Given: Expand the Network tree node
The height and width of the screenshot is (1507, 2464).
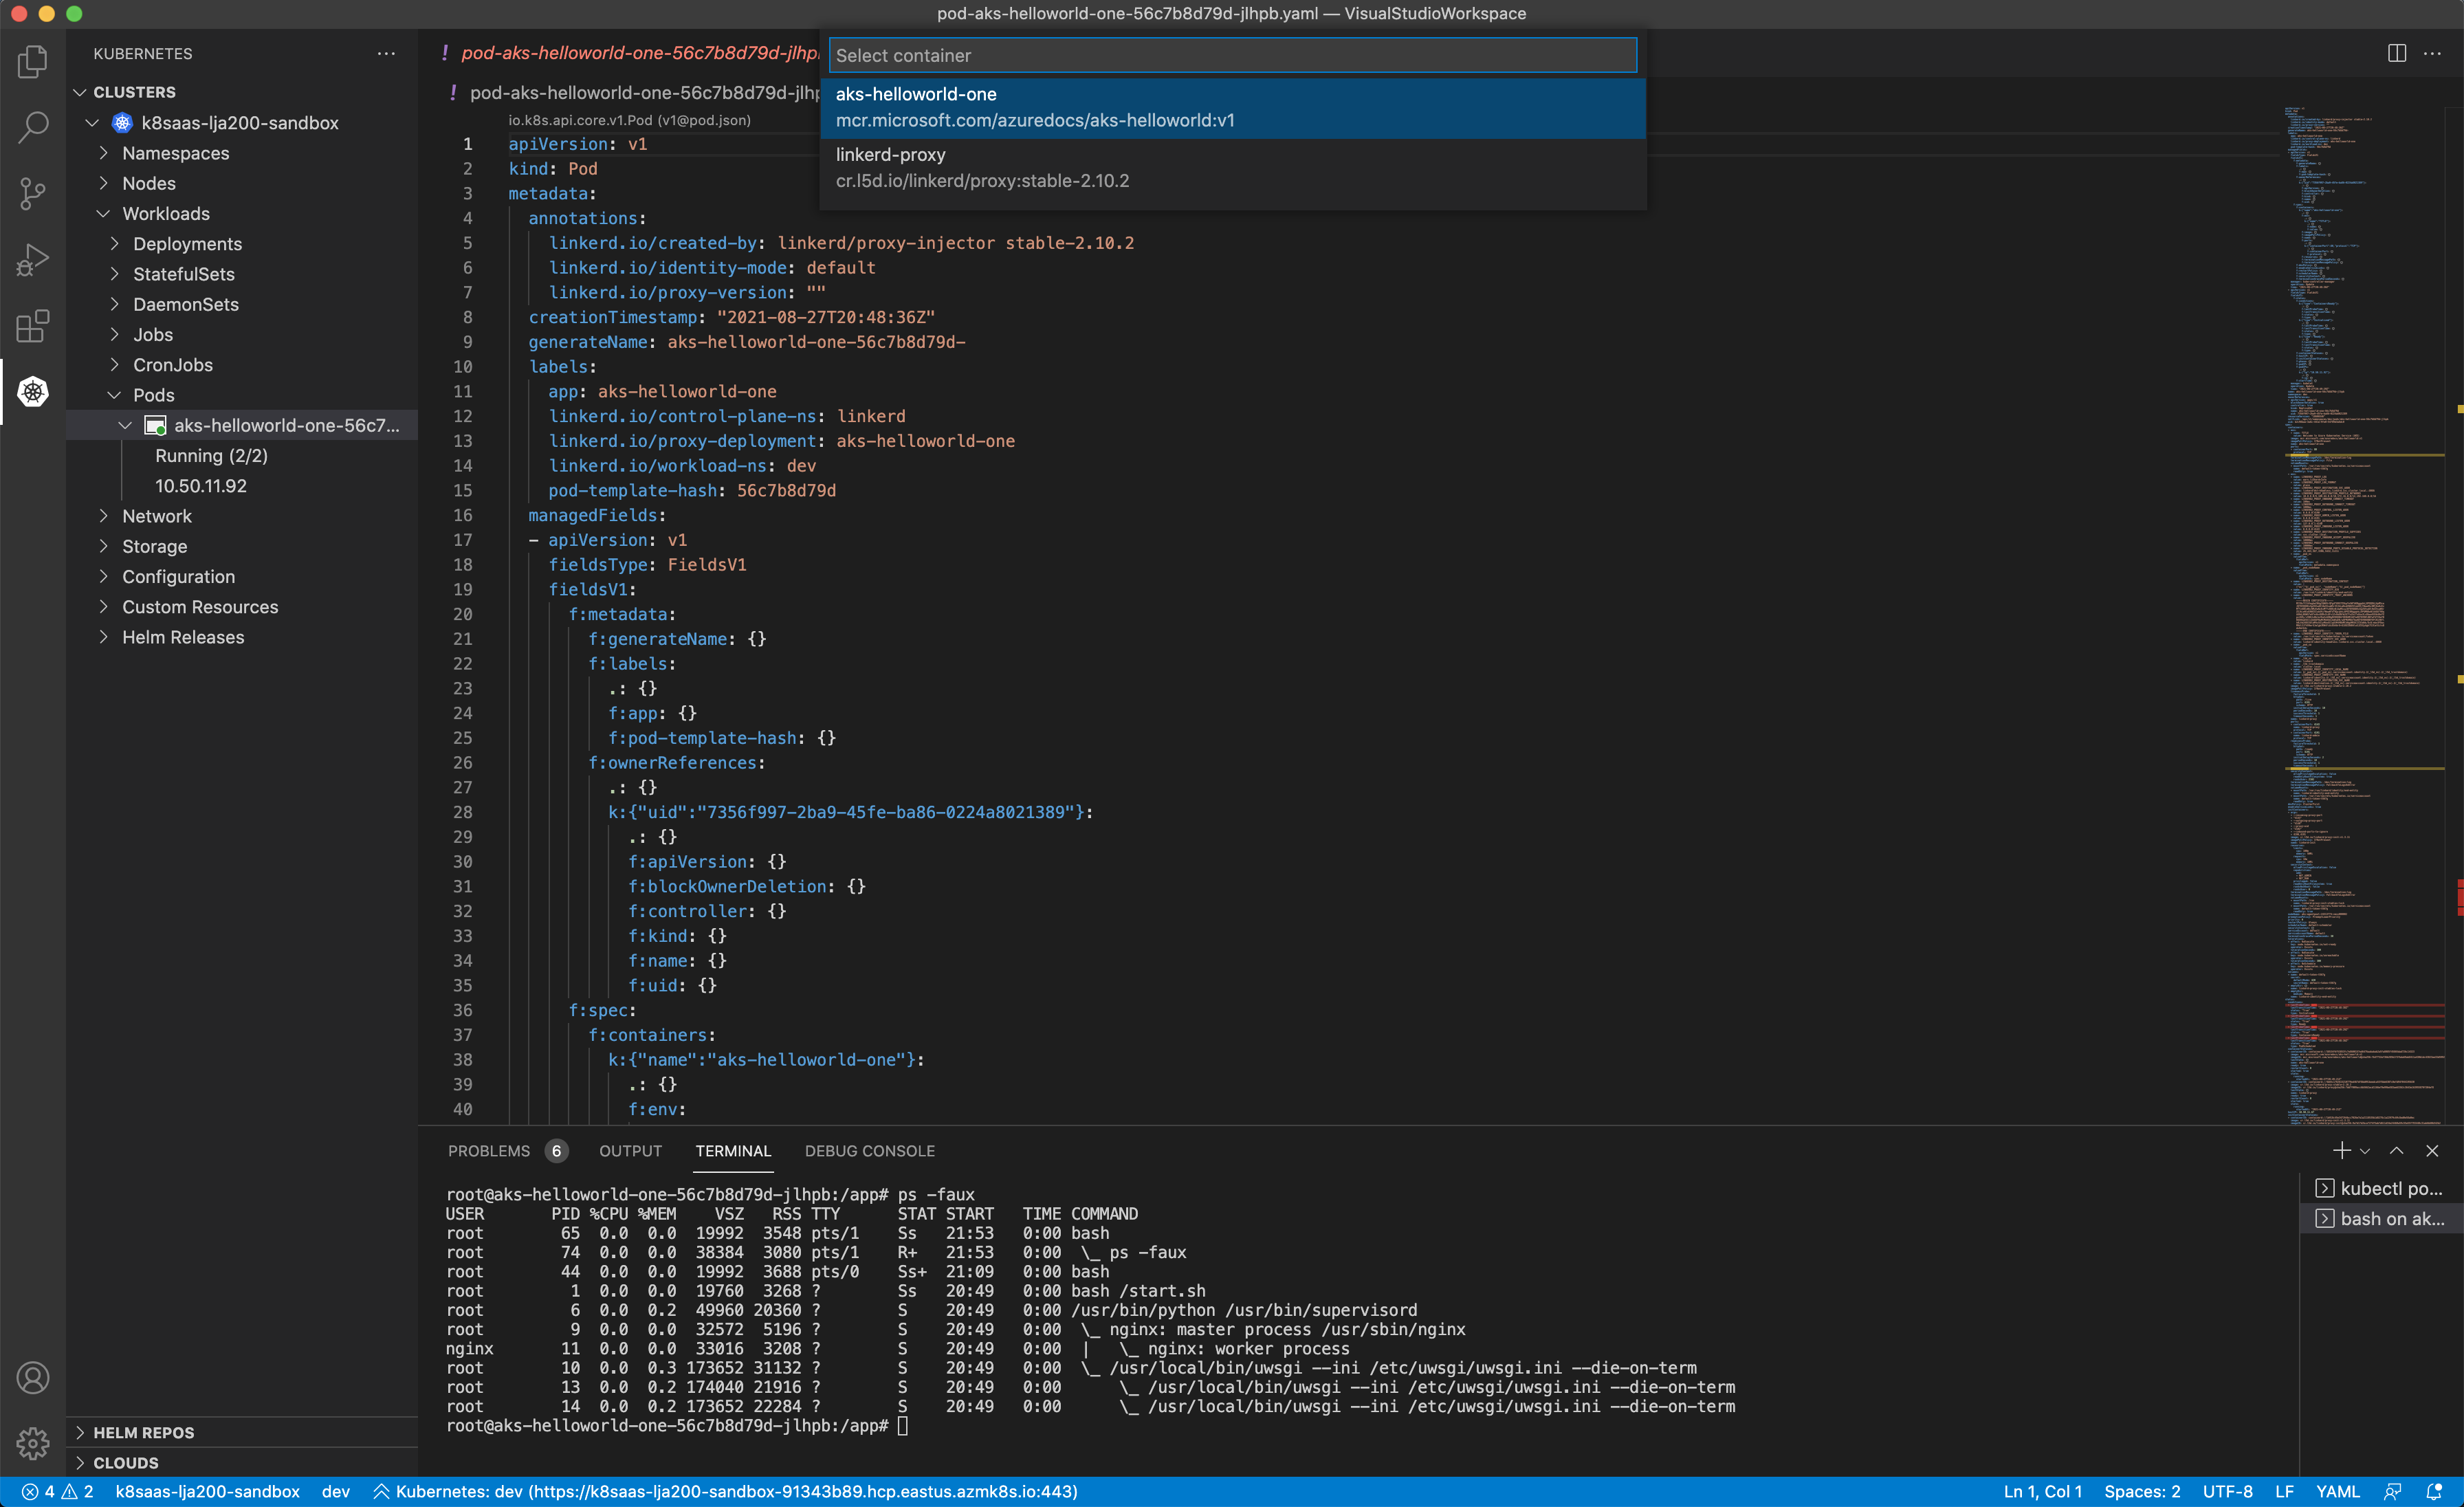Looking at the screenshot, I should (x=103, y=516).
